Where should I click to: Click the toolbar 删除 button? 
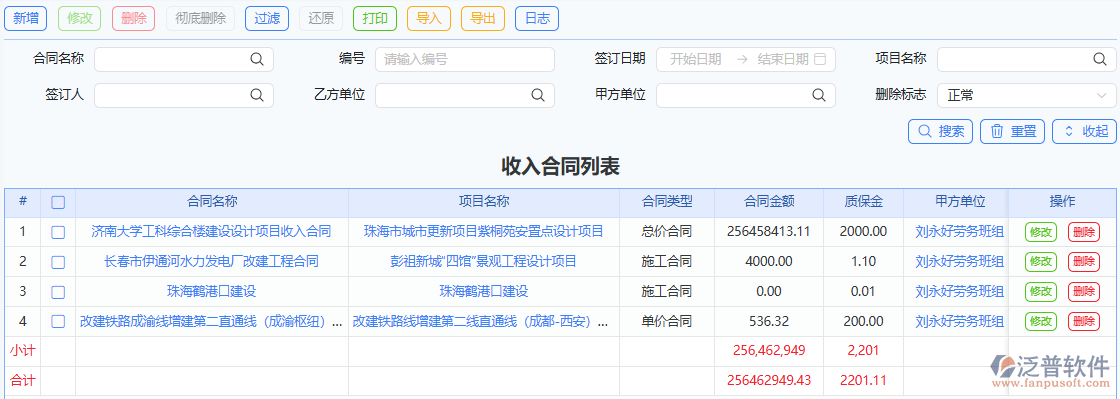tap(134, 19)
